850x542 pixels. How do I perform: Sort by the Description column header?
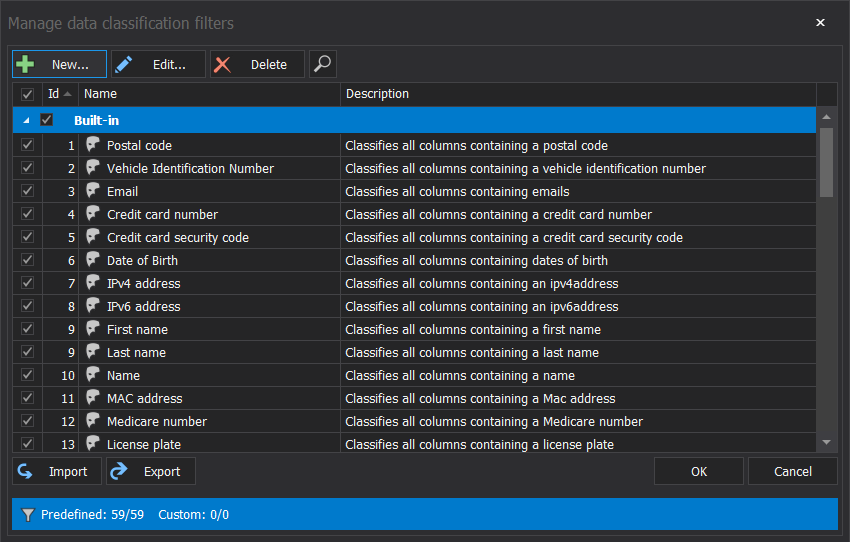[x=578, y=94]
